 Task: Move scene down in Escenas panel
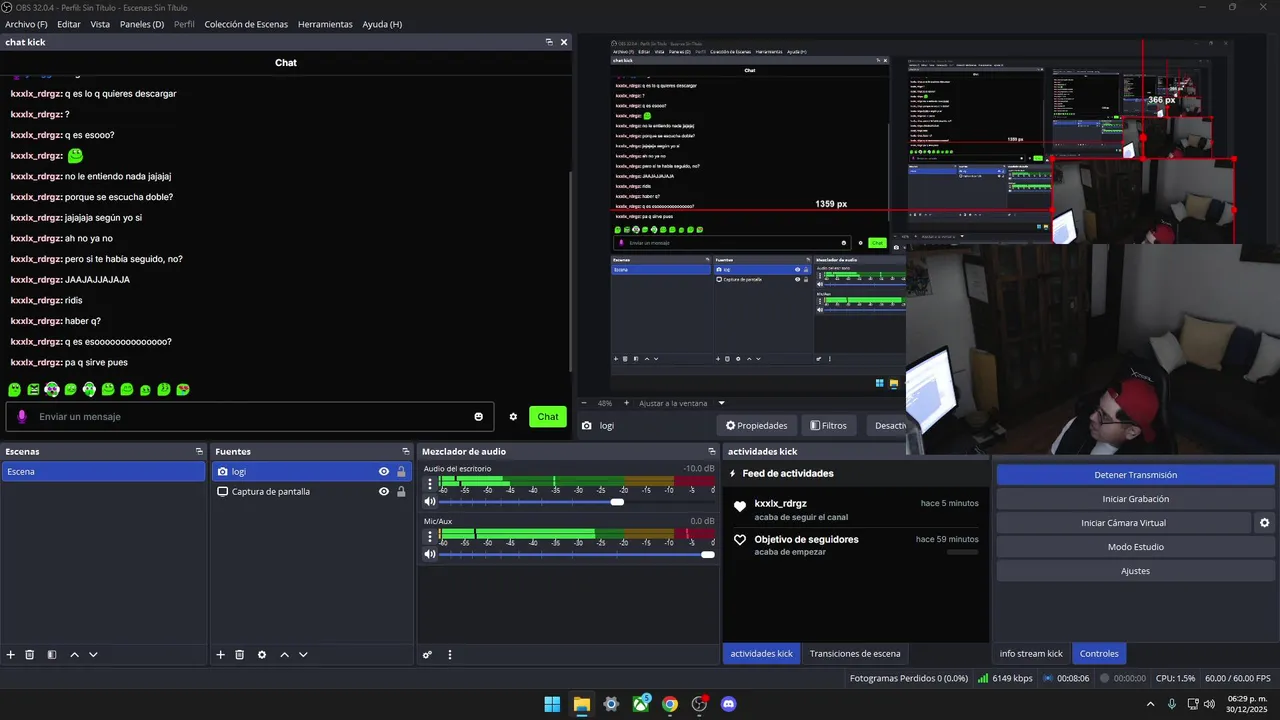[x=93, y=655]
